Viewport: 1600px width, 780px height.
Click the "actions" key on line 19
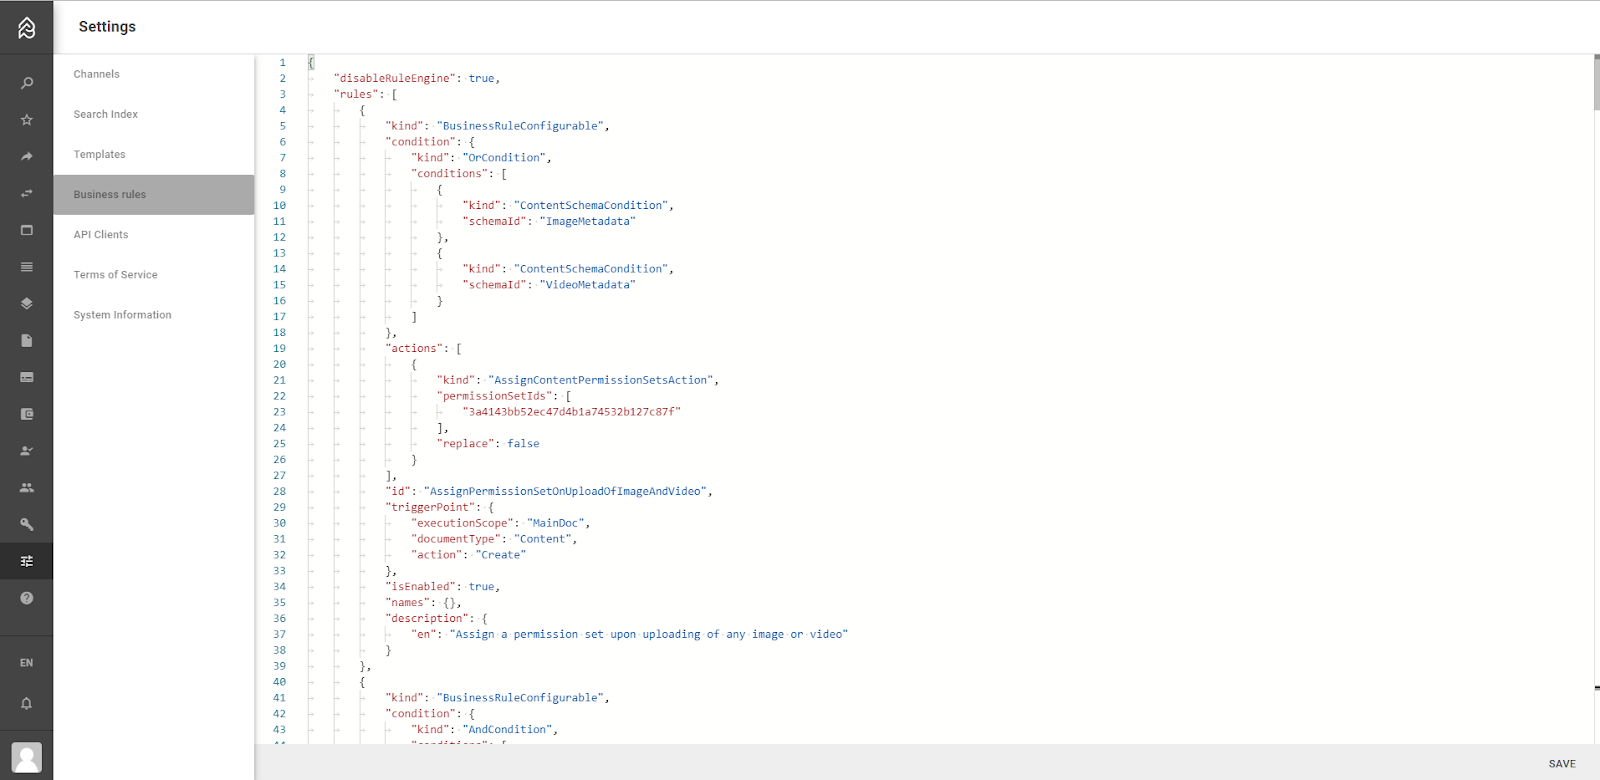pos(414,348)
